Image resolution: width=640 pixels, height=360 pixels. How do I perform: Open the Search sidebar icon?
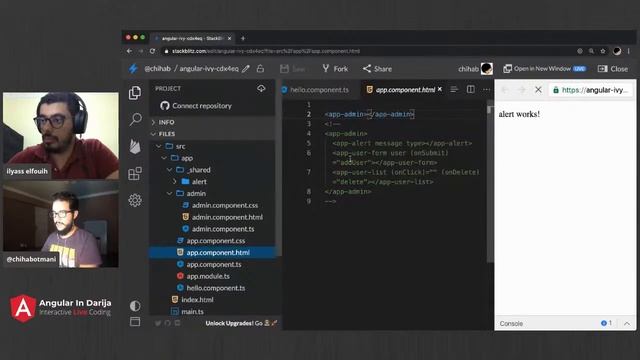coord(135,119)
